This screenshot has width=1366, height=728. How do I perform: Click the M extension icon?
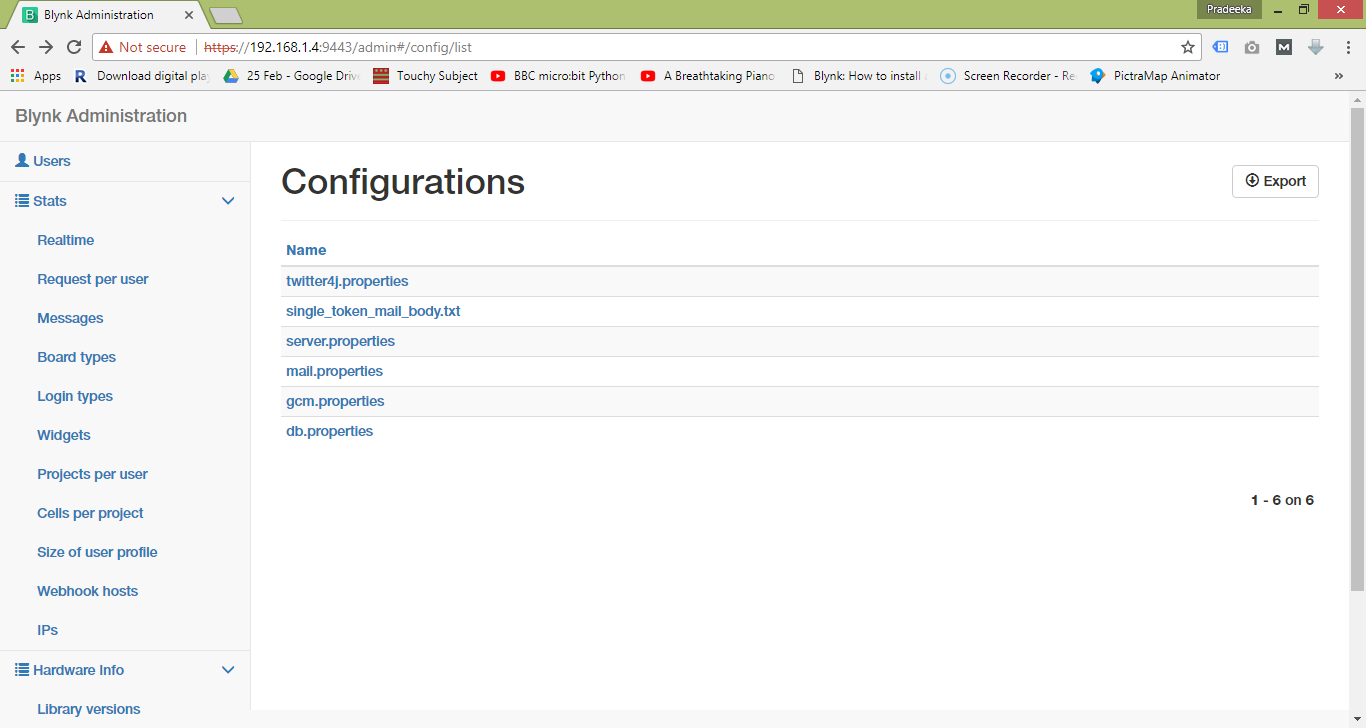(x=1284, y=47)
